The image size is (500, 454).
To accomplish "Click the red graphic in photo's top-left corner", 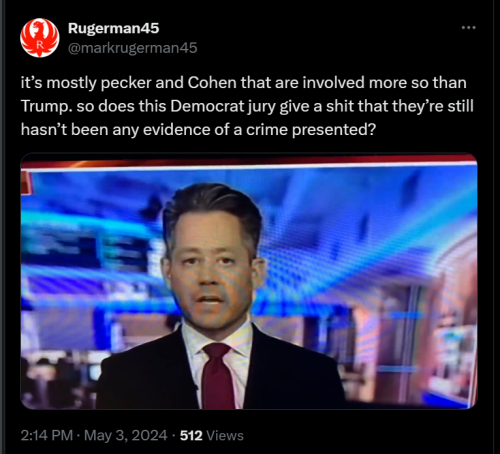I will (x=27, y=182).
